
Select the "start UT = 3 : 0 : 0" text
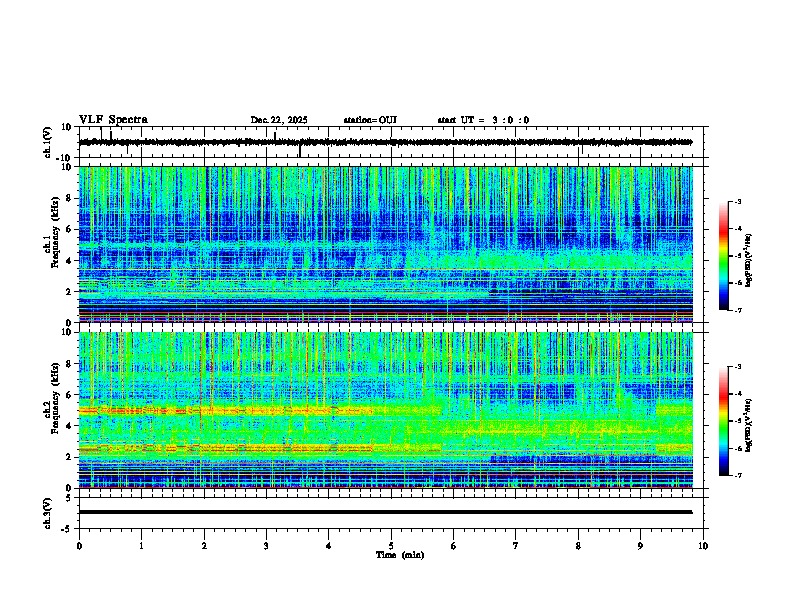pyautogui.click(x=483, y=120)
